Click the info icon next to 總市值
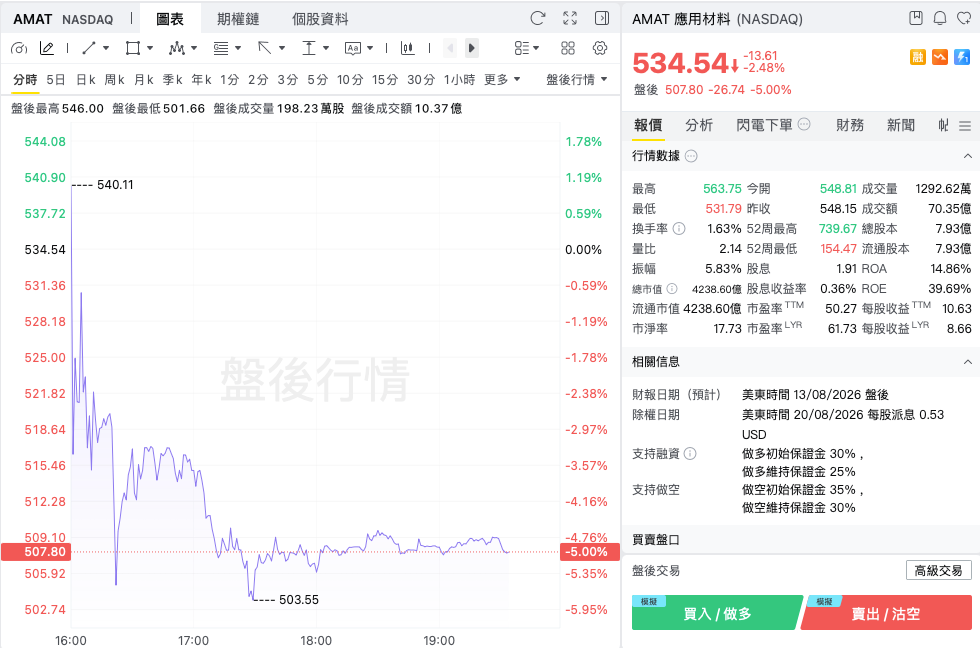The height and width of the screenshot is (648, 980). coord(672,289)
